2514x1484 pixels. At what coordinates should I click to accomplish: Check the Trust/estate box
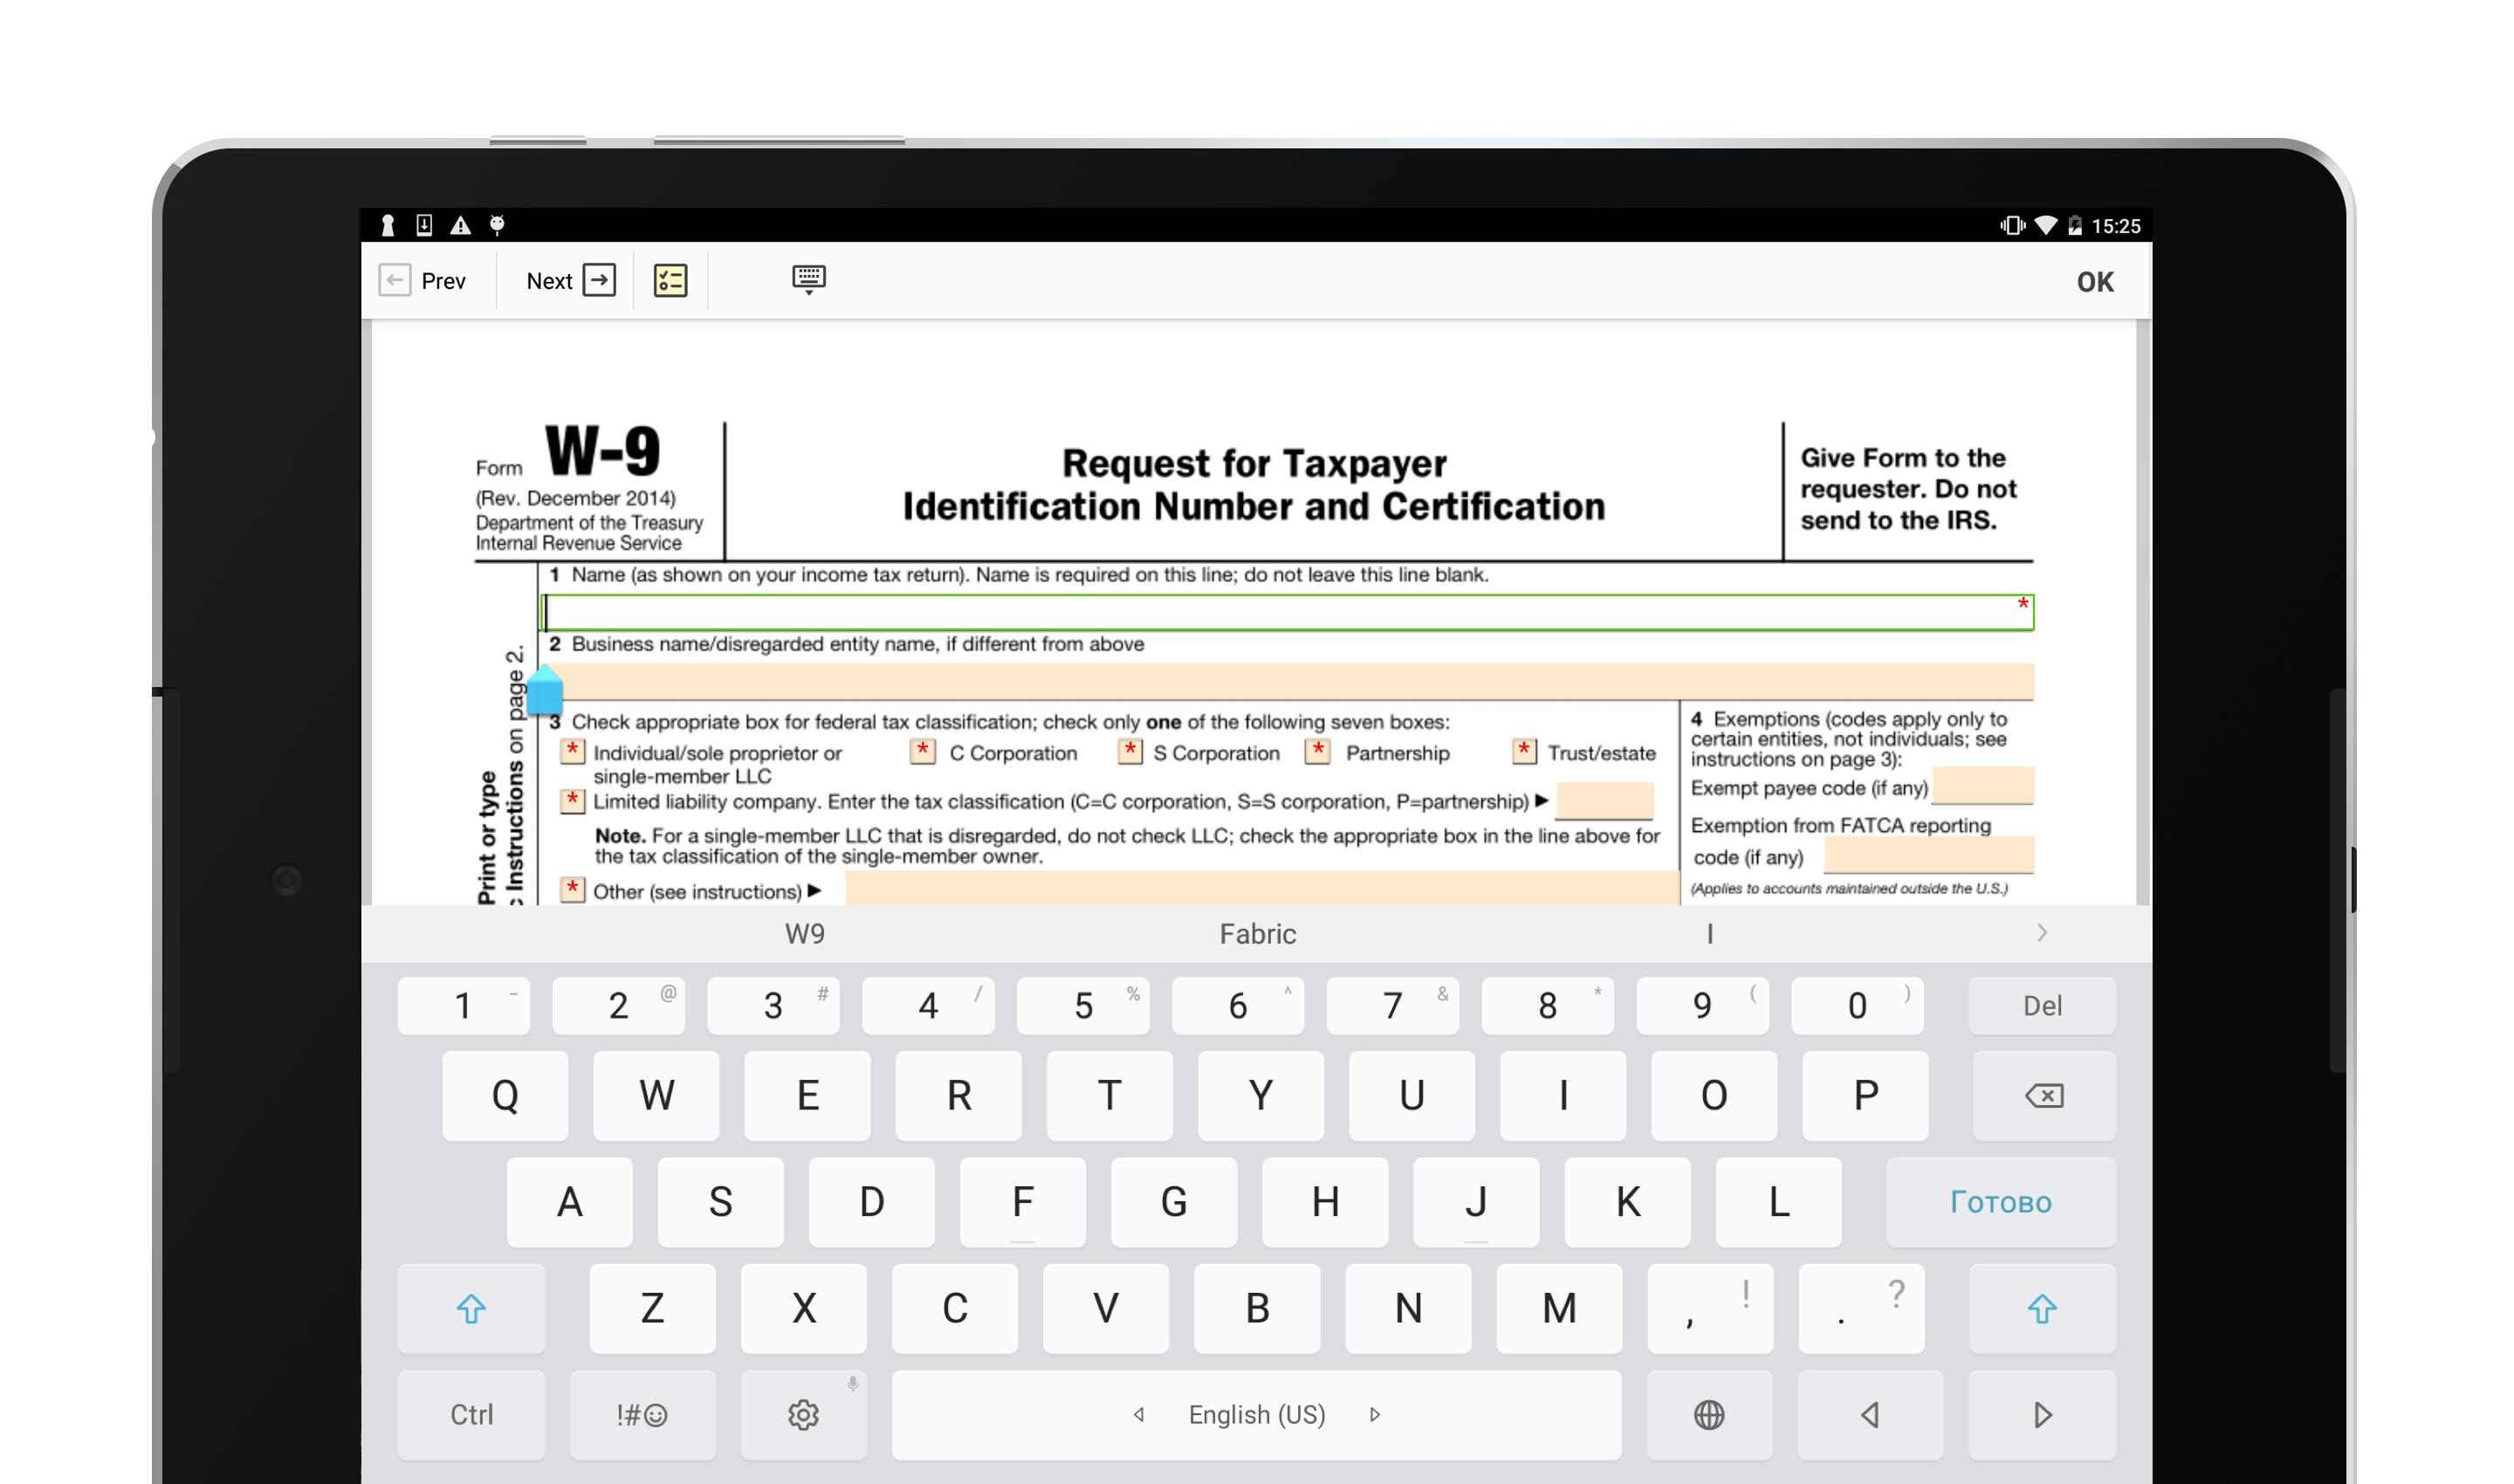(x=1524, y=751)
